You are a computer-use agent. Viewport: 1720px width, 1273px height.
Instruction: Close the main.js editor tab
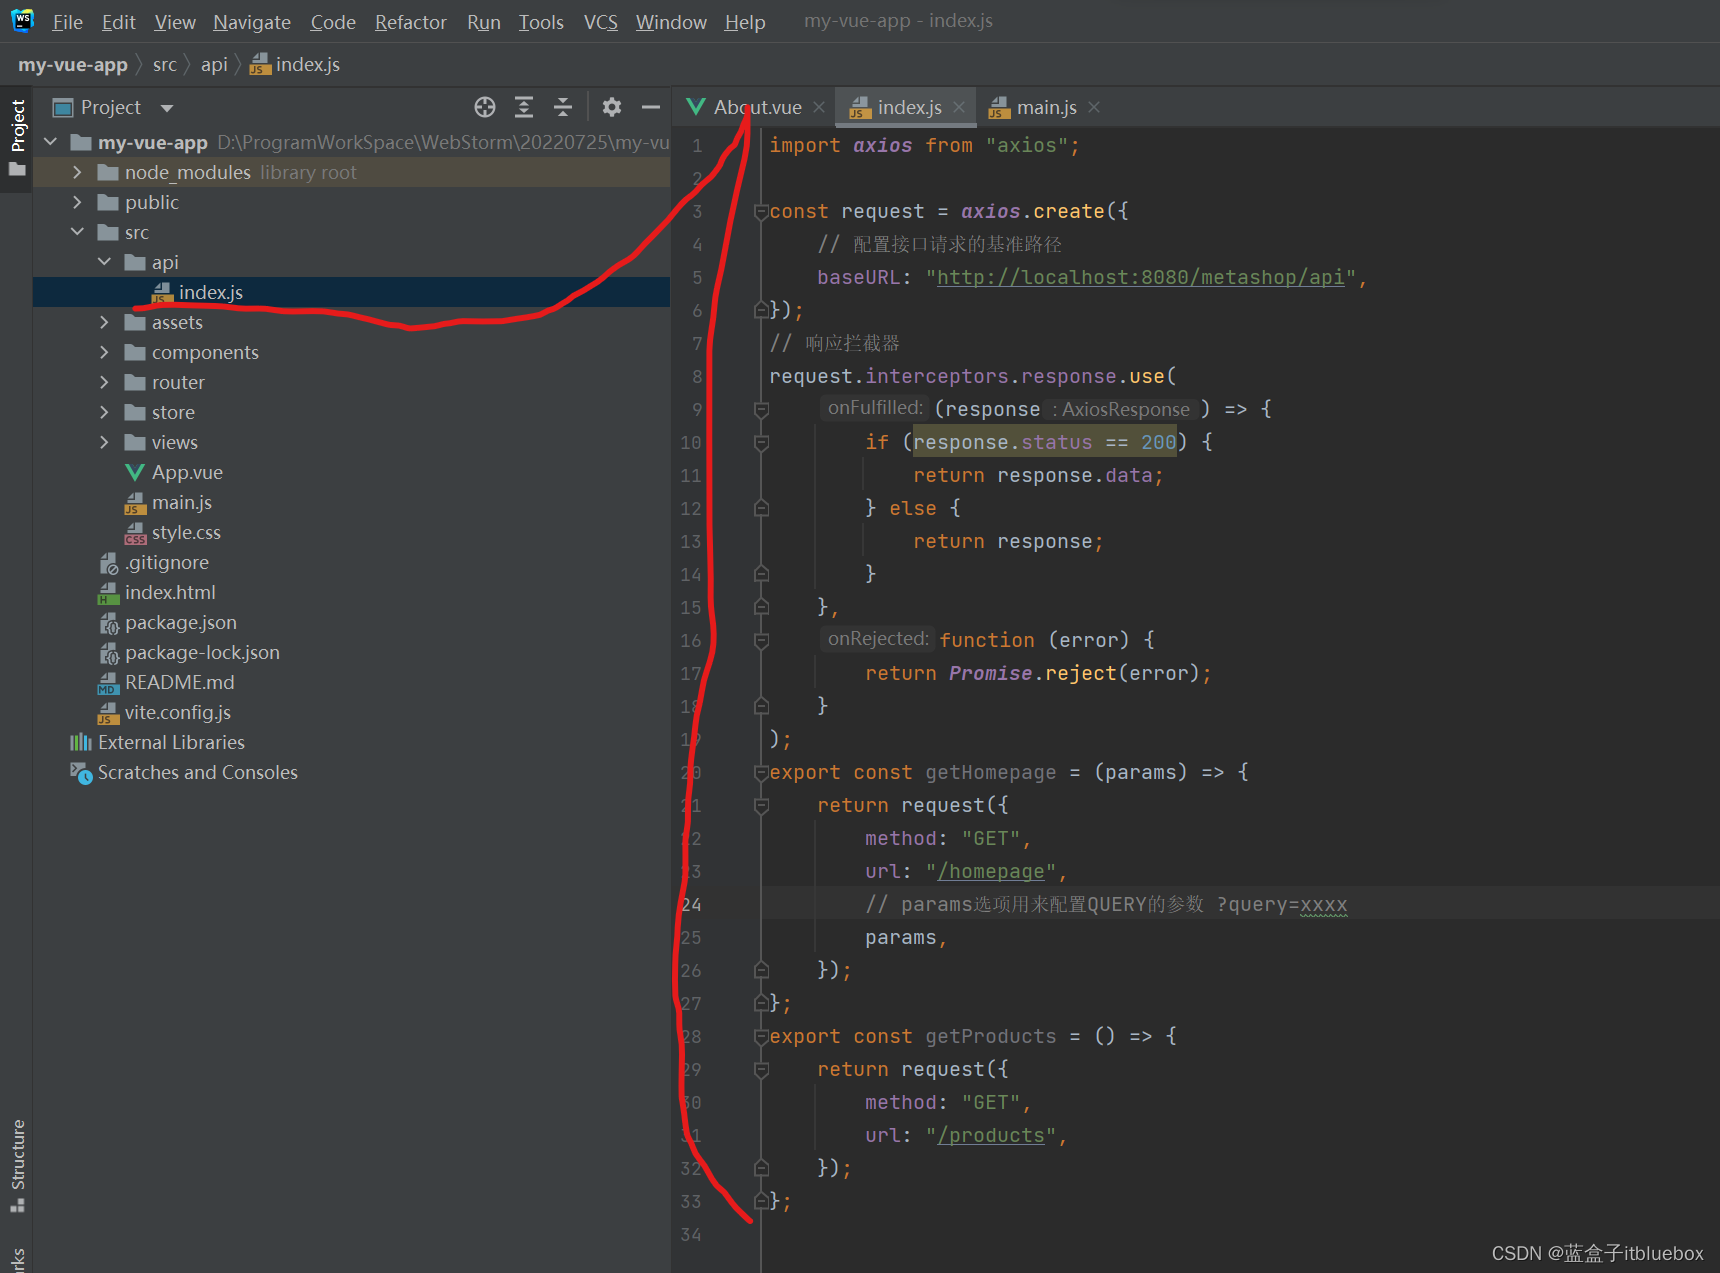[x=1094, y=107]
